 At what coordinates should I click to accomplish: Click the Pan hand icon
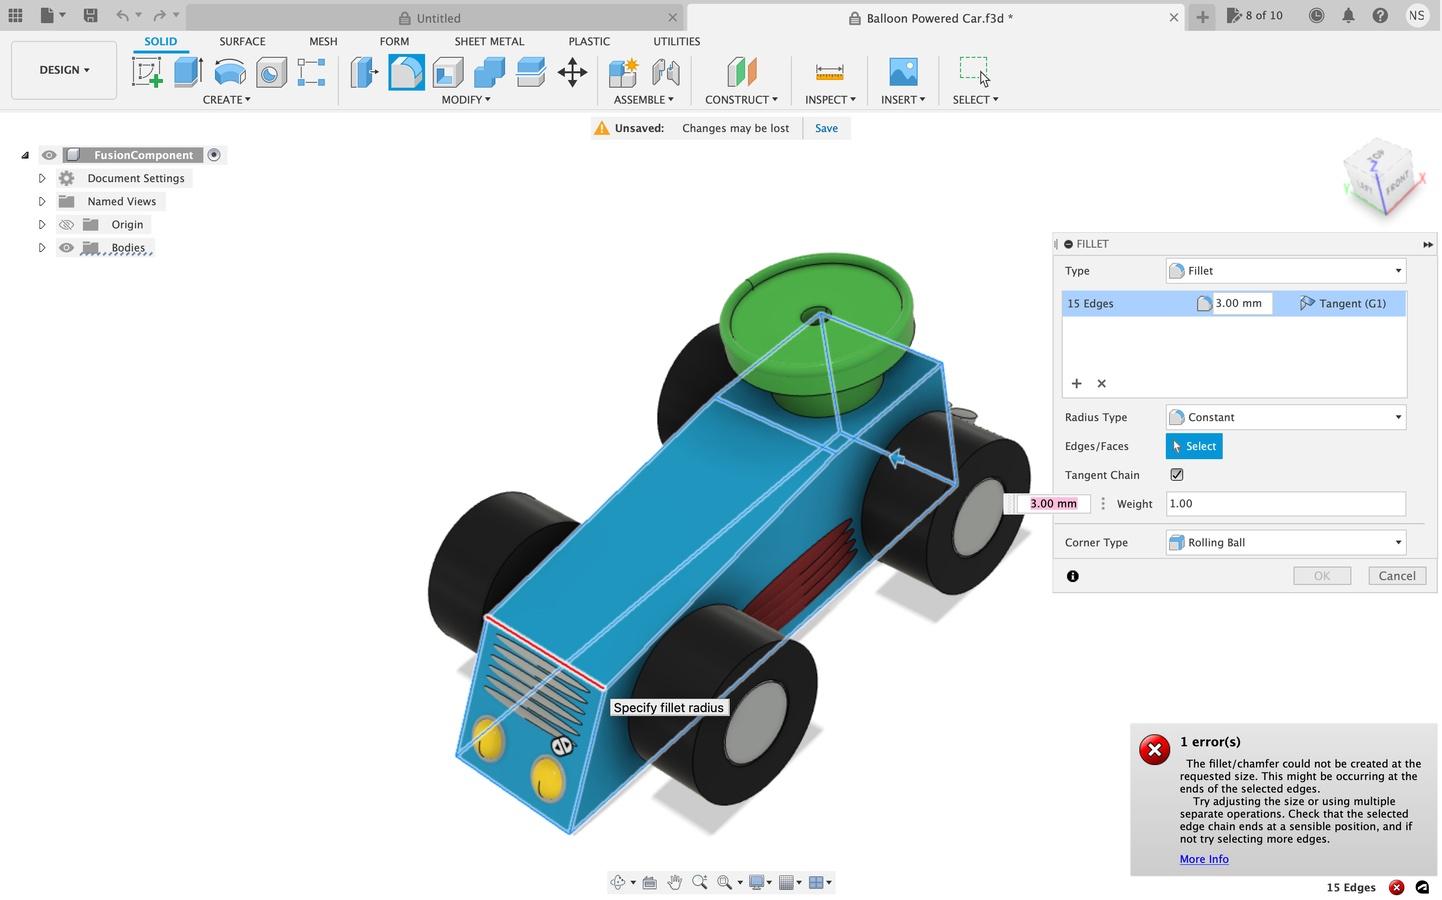pos(675,882)
